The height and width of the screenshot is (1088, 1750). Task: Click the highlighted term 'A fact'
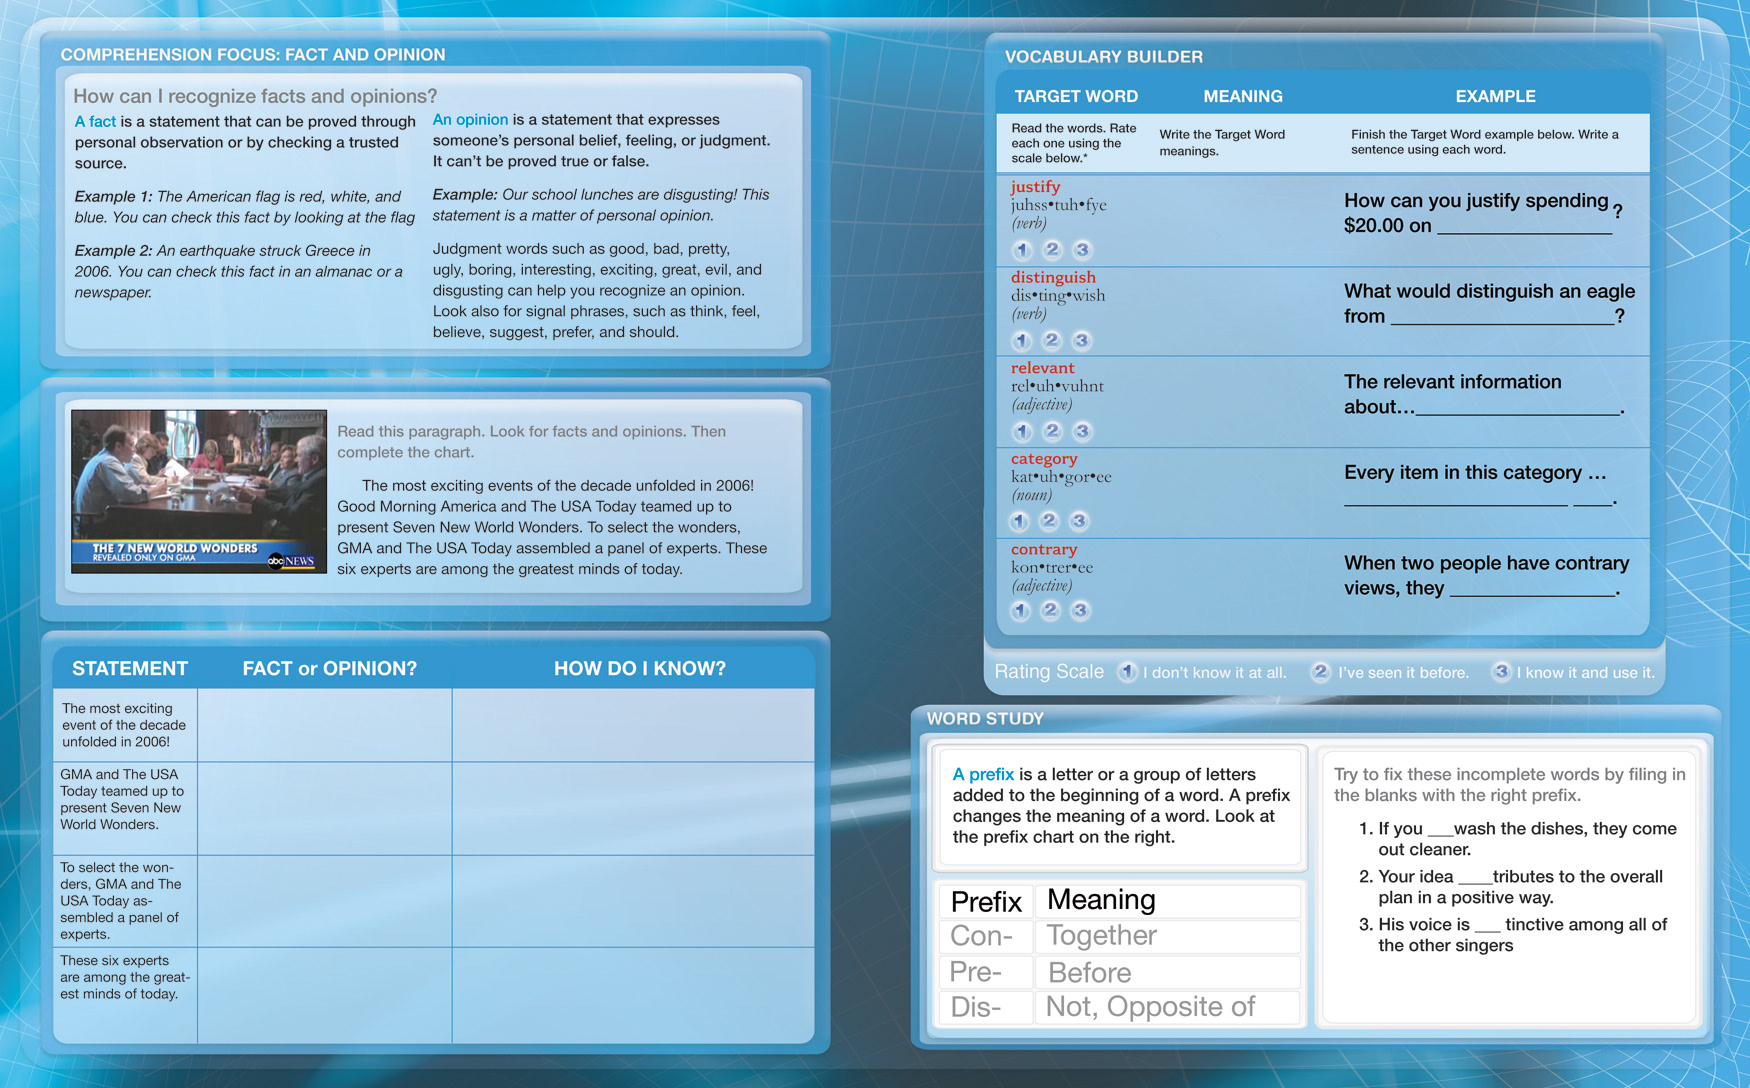coord(95,121)
